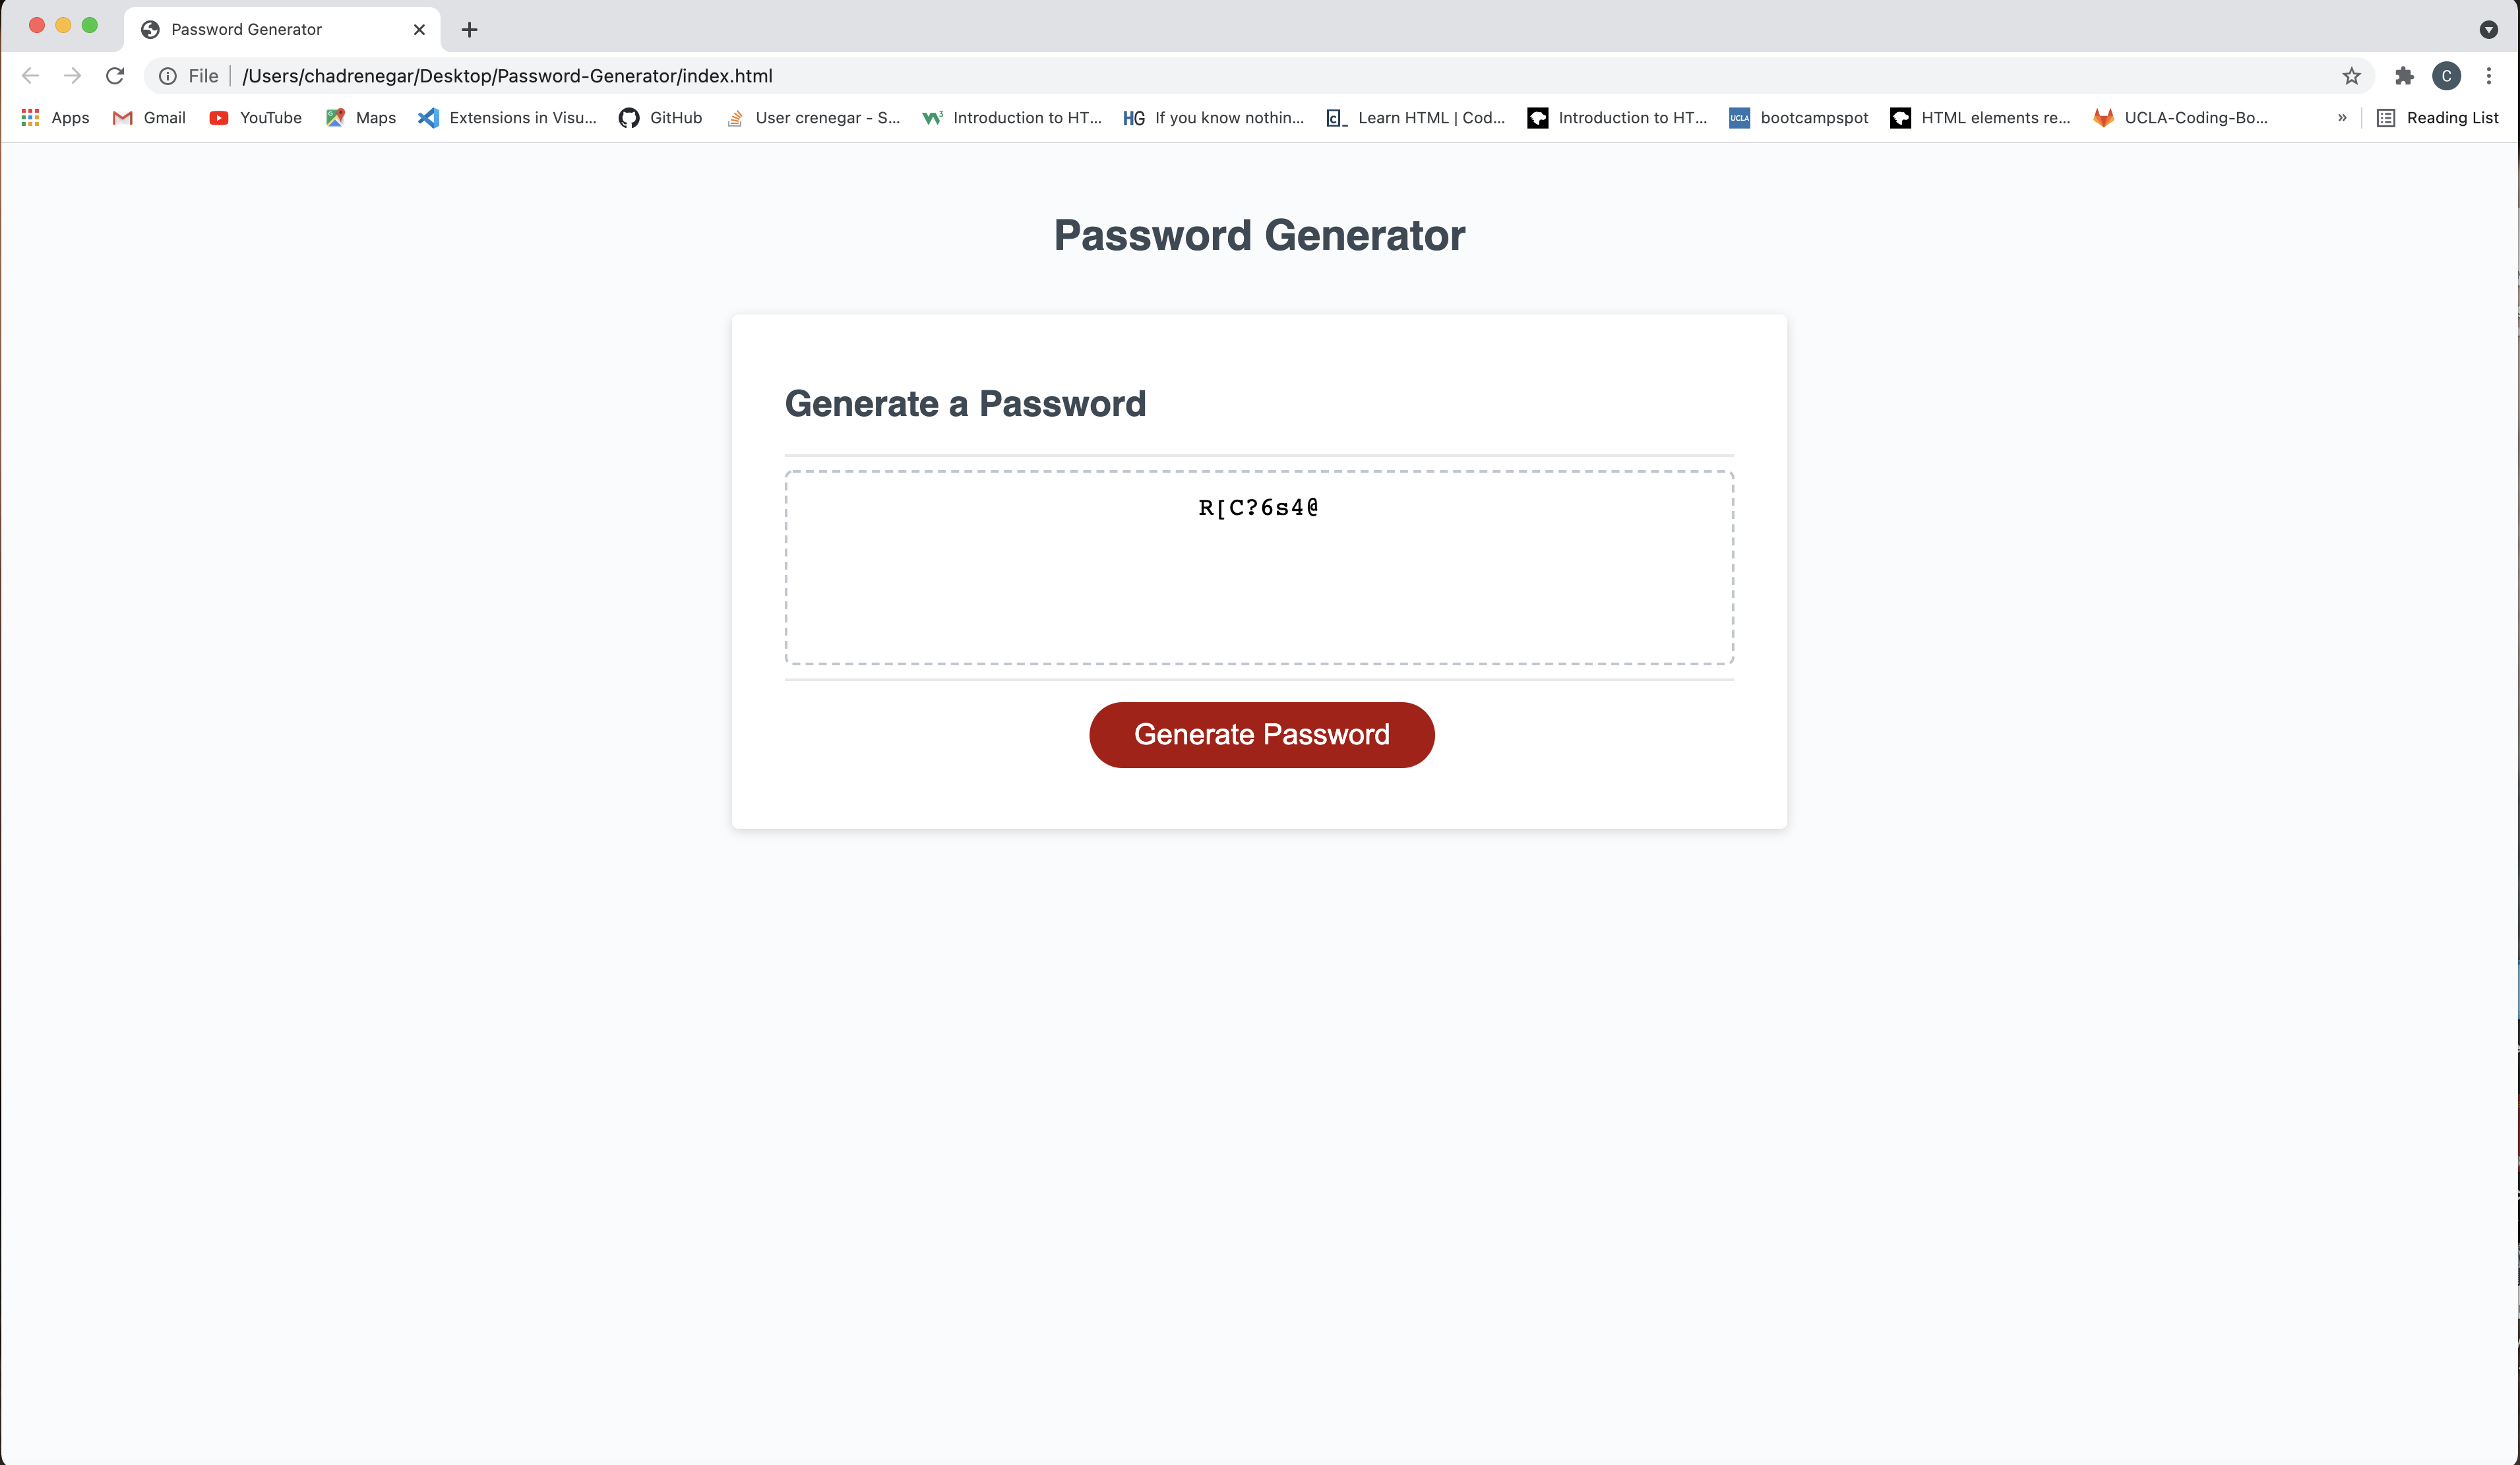The height and width of the screenshot is (1465, 2520).
Task: Click the browser back arrow
Action: [31, 75]
